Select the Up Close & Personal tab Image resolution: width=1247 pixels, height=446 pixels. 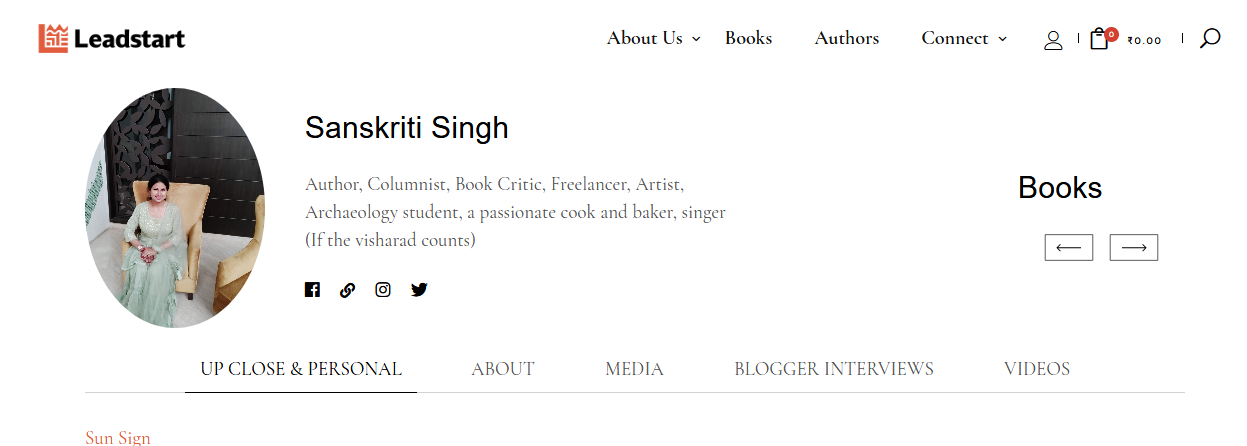click(301, 369)
